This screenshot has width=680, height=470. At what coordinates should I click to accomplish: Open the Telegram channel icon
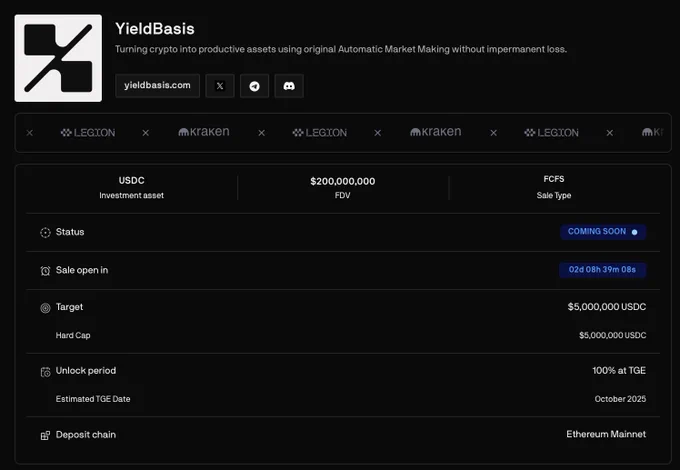pyautogui.click(x=255, y=86)
